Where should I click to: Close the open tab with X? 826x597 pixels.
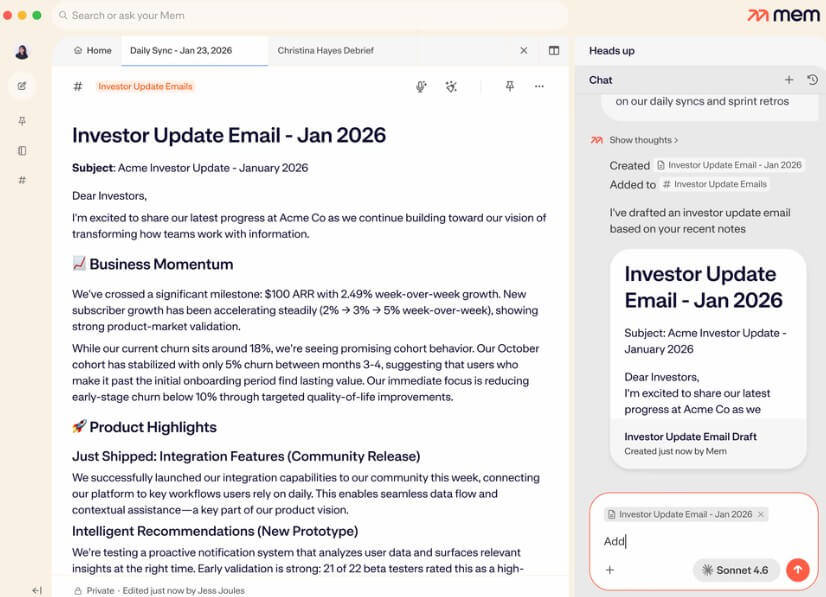524,51
